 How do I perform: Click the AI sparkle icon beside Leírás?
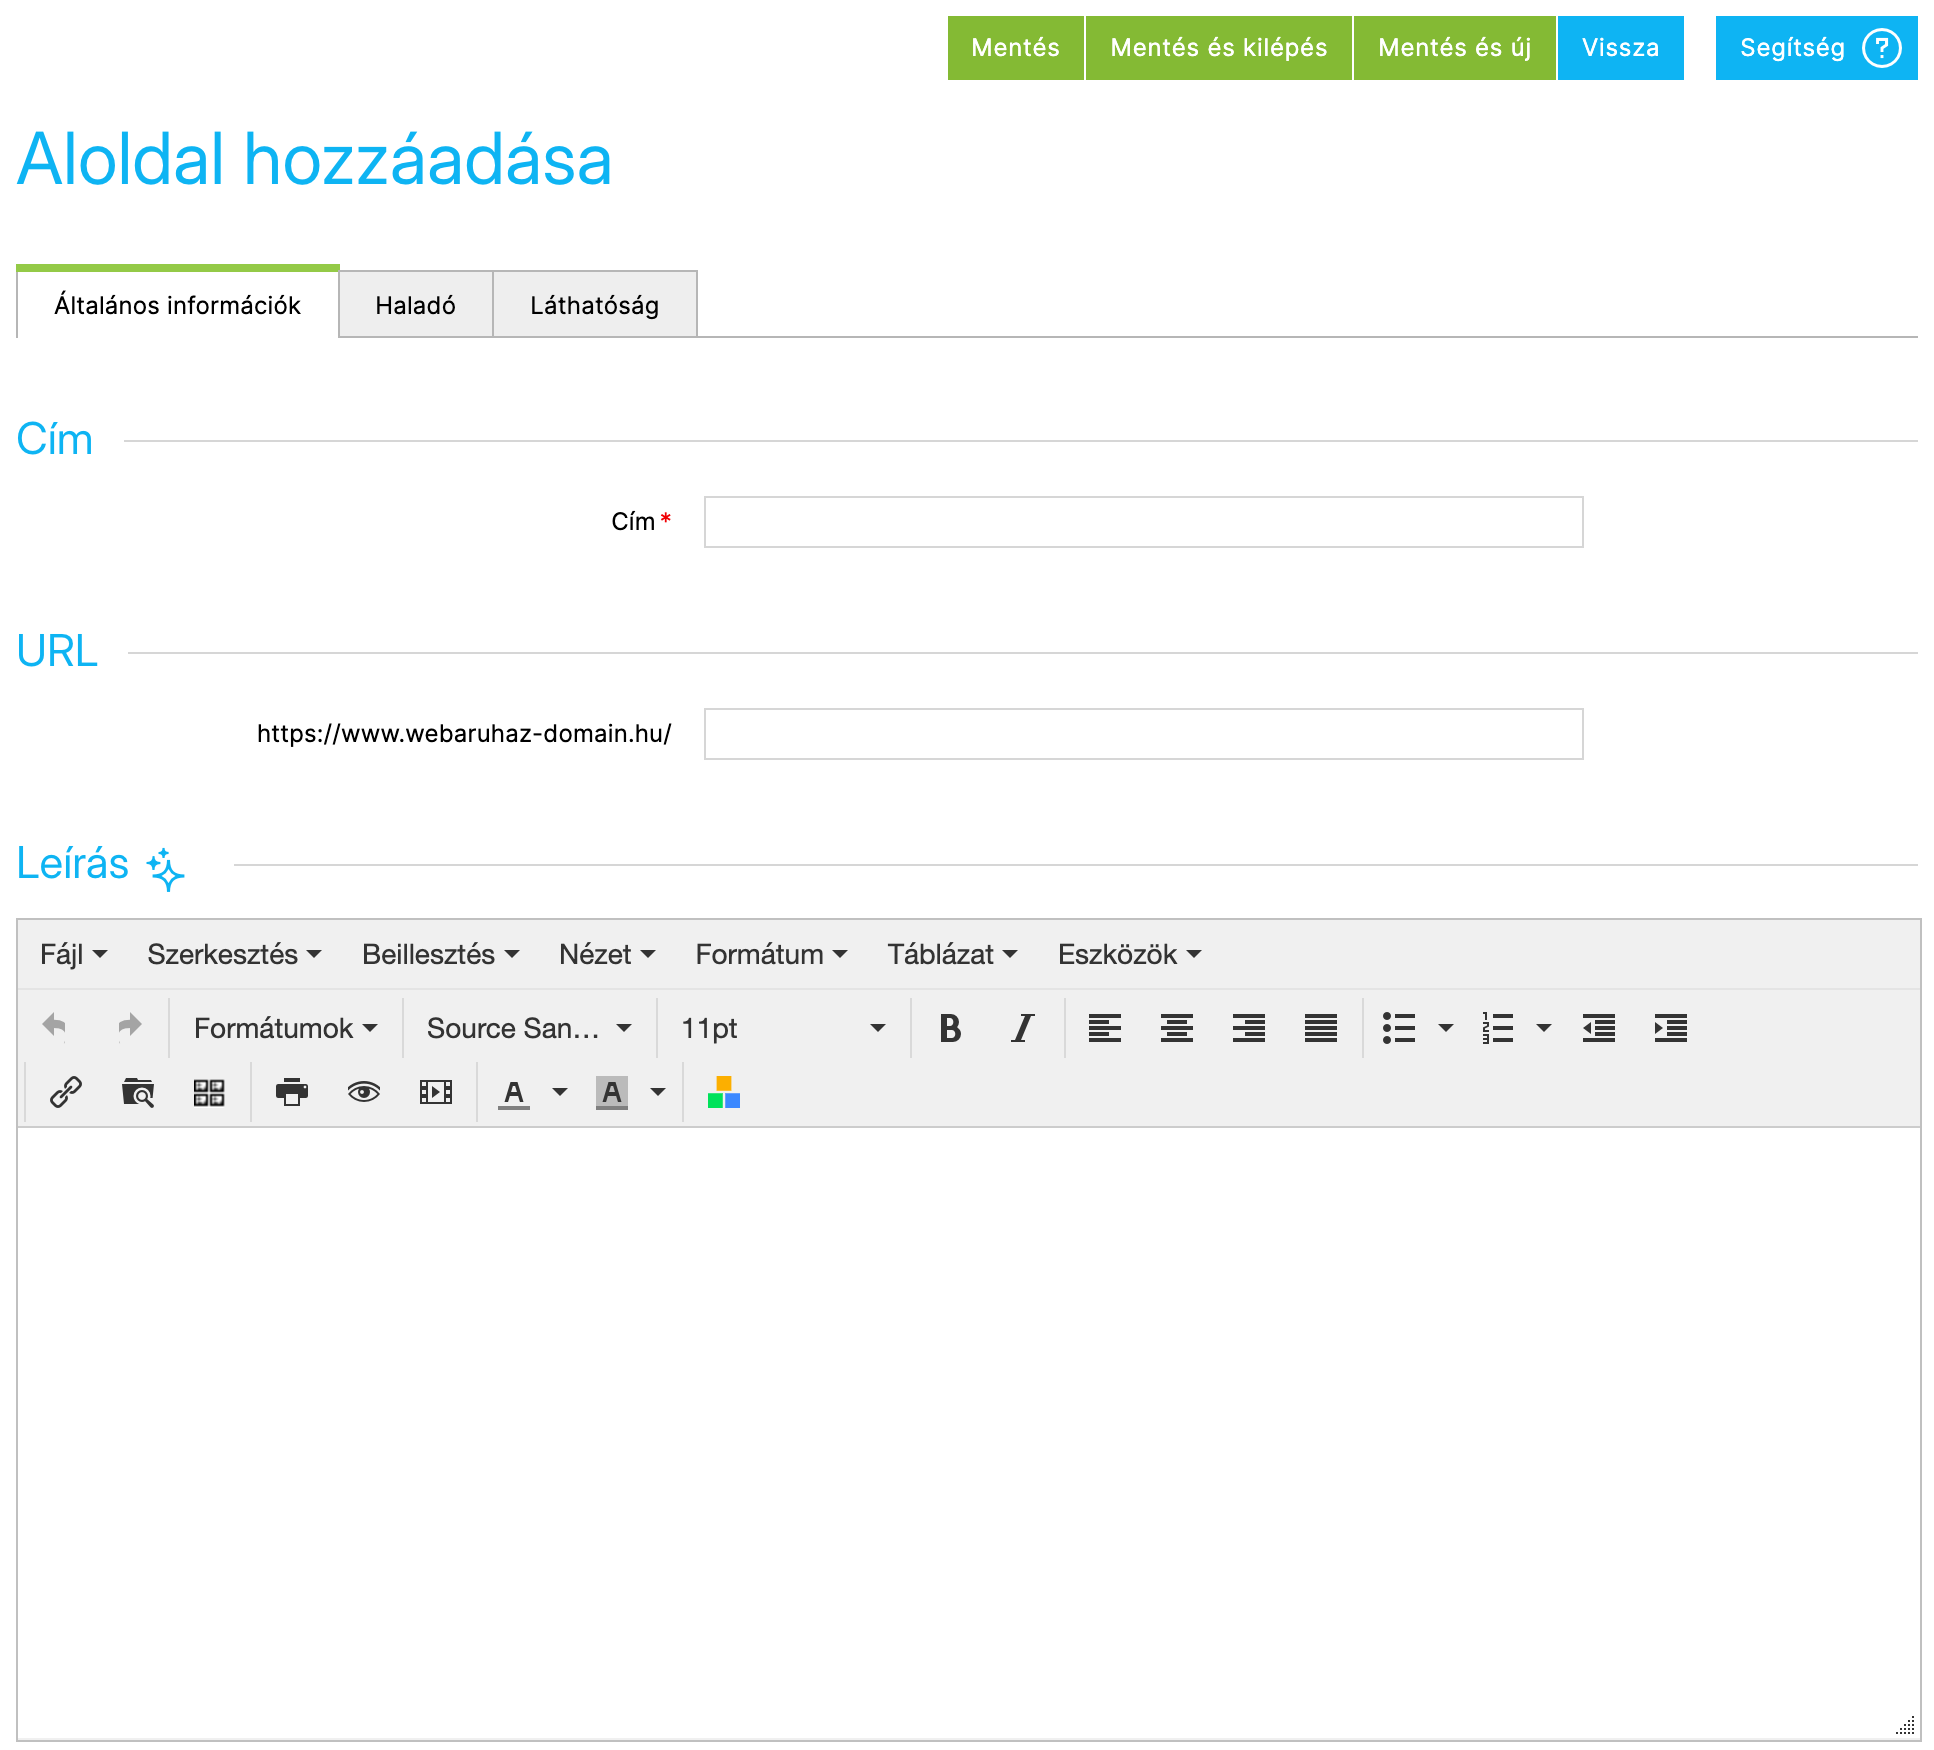[165, 868]
